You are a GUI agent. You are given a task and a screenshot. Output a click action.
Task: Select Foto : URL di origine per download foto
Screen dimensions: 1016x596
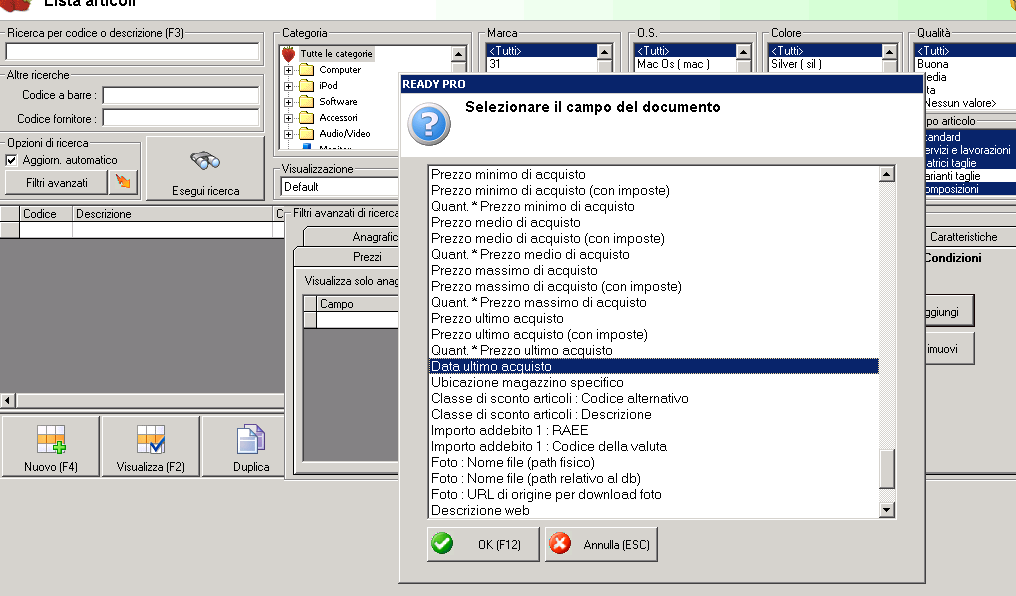tap(654, 494)
